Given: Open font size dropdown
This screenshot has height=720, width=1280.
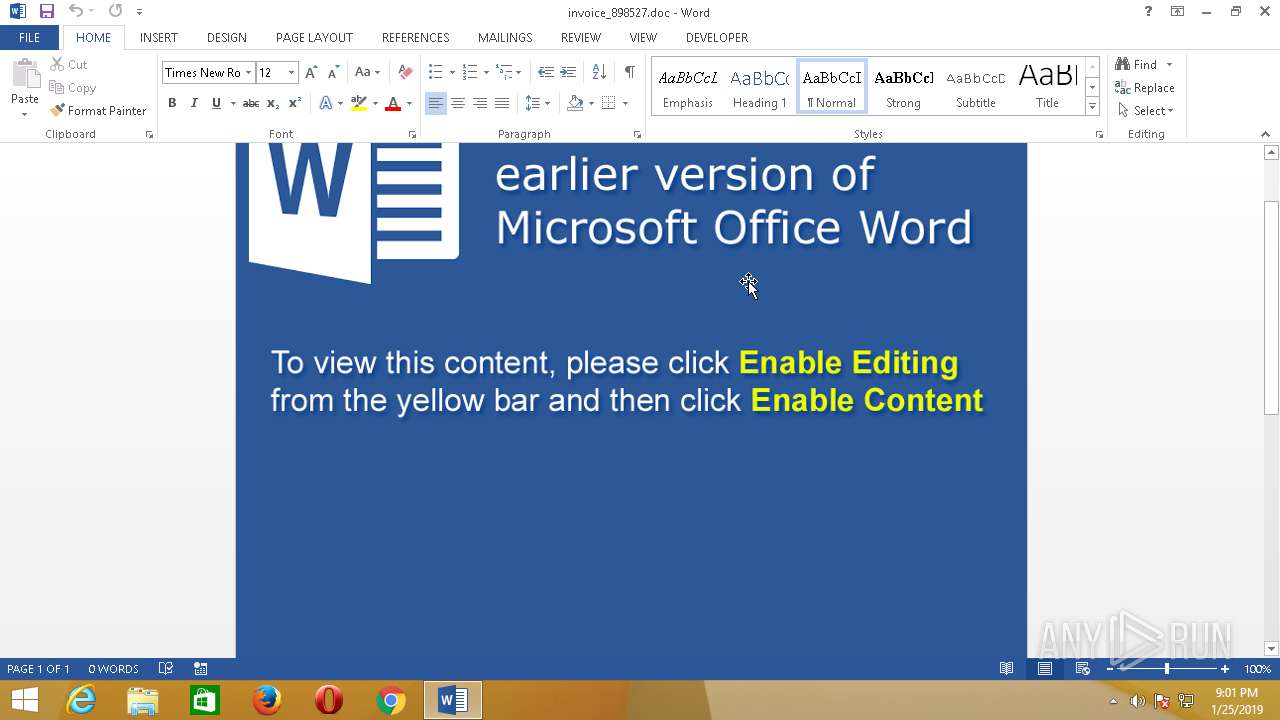Looking at the screenshot, I should point(291,72).
